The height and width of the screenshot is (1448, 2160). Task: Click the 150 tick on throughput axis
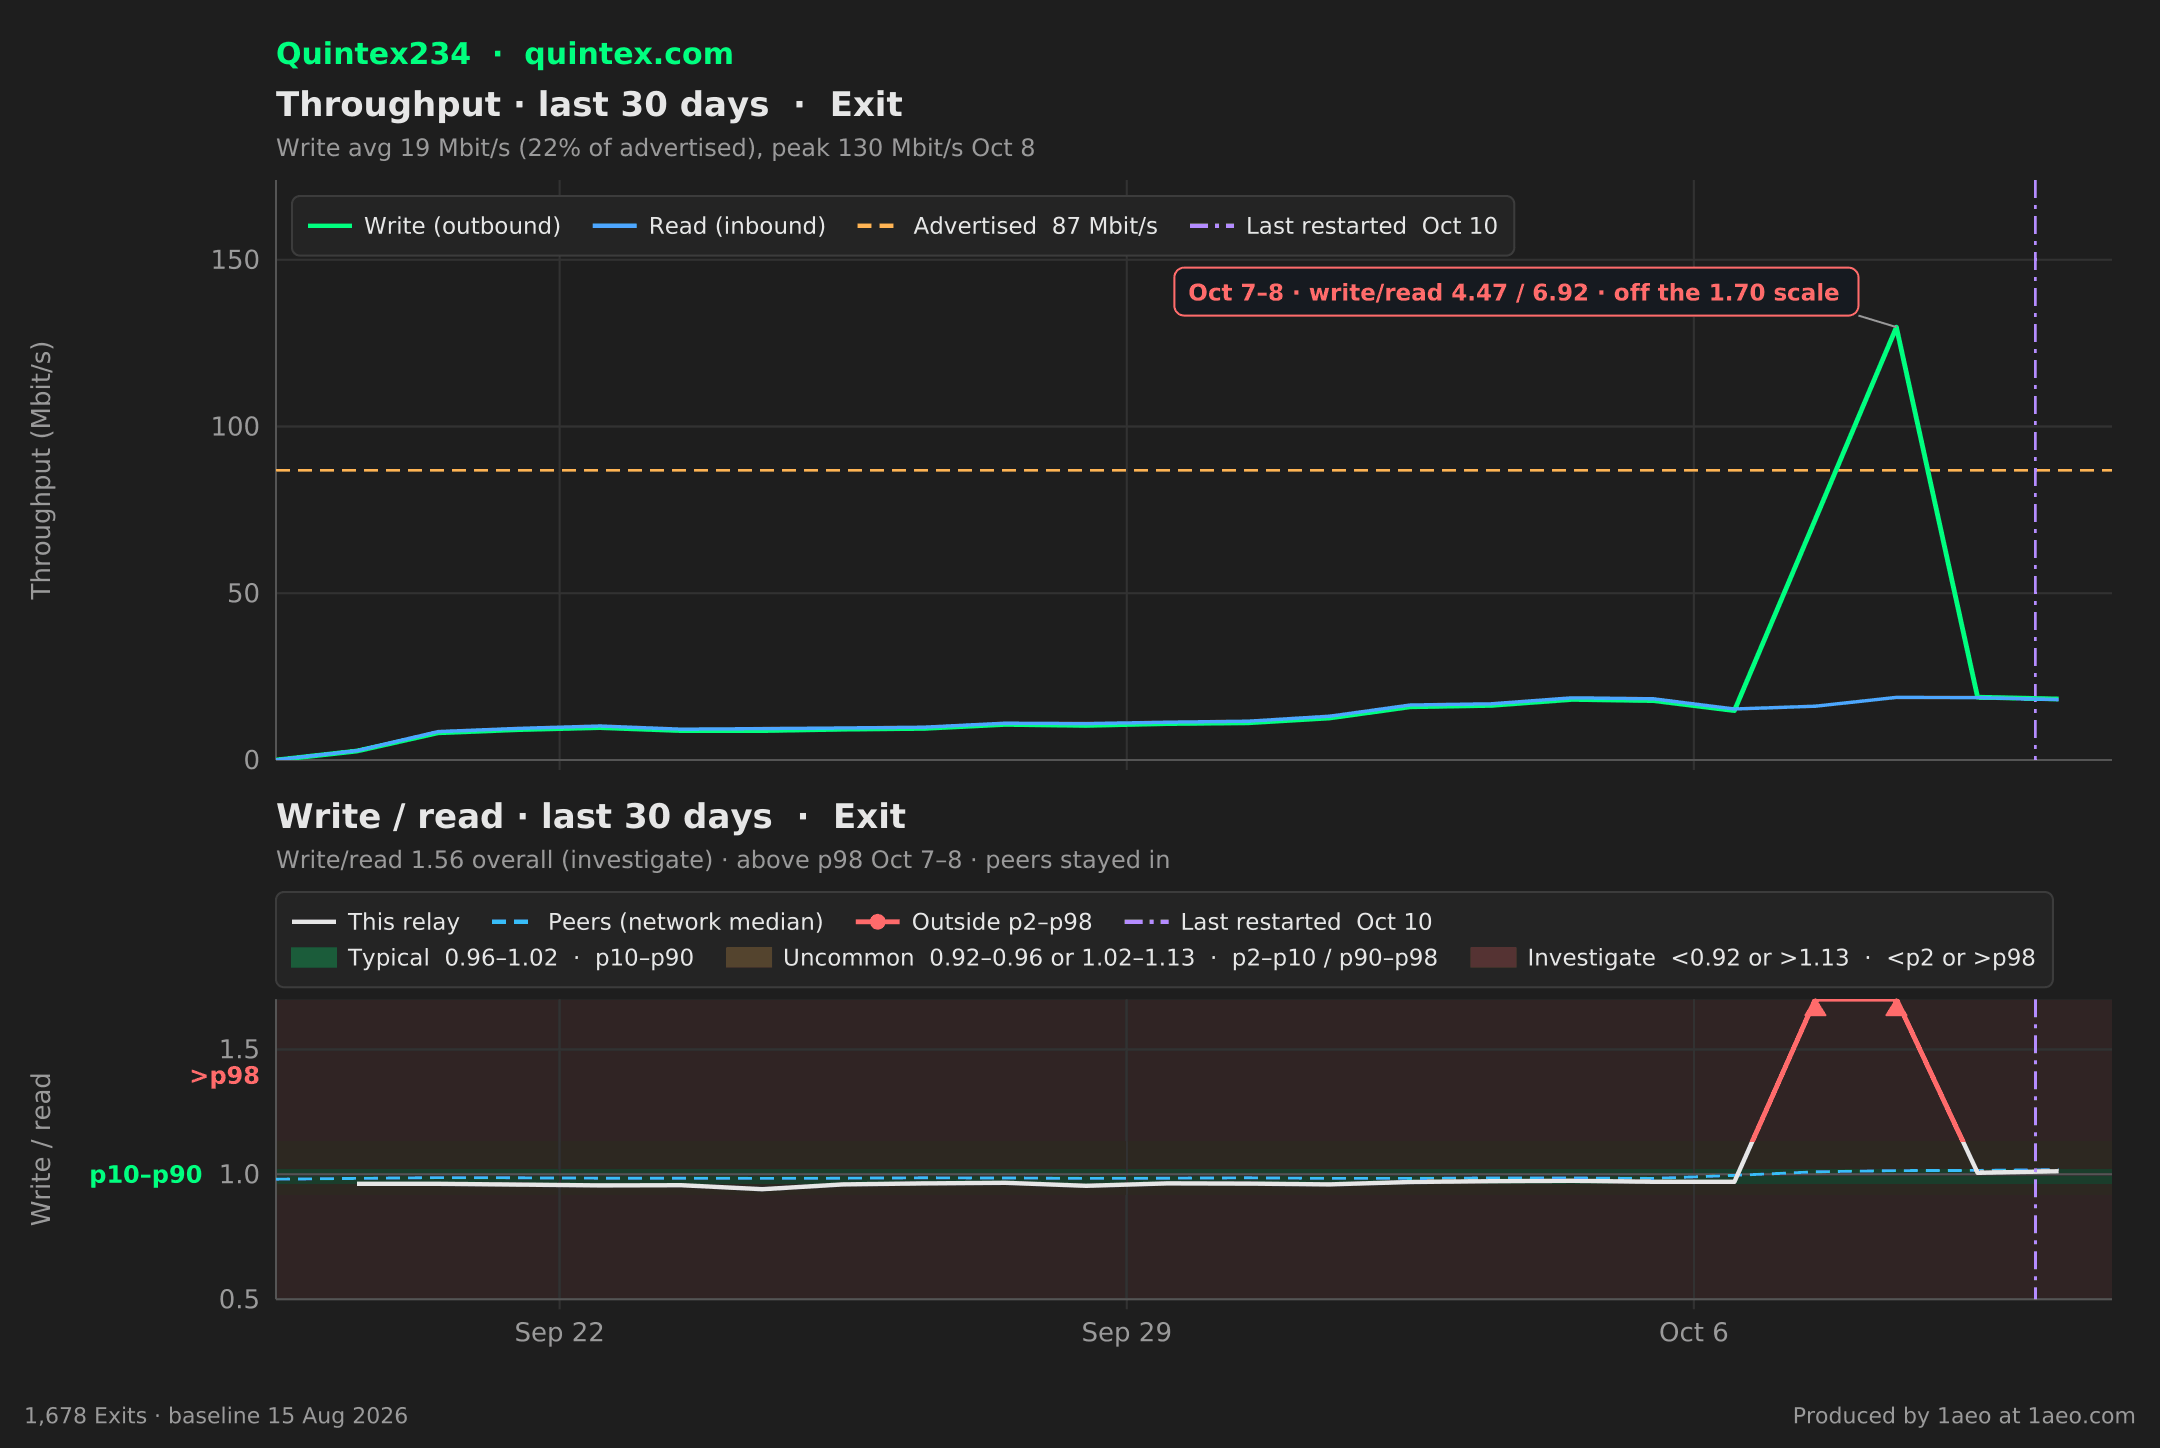pyautogui.click(x=235, y=260)
